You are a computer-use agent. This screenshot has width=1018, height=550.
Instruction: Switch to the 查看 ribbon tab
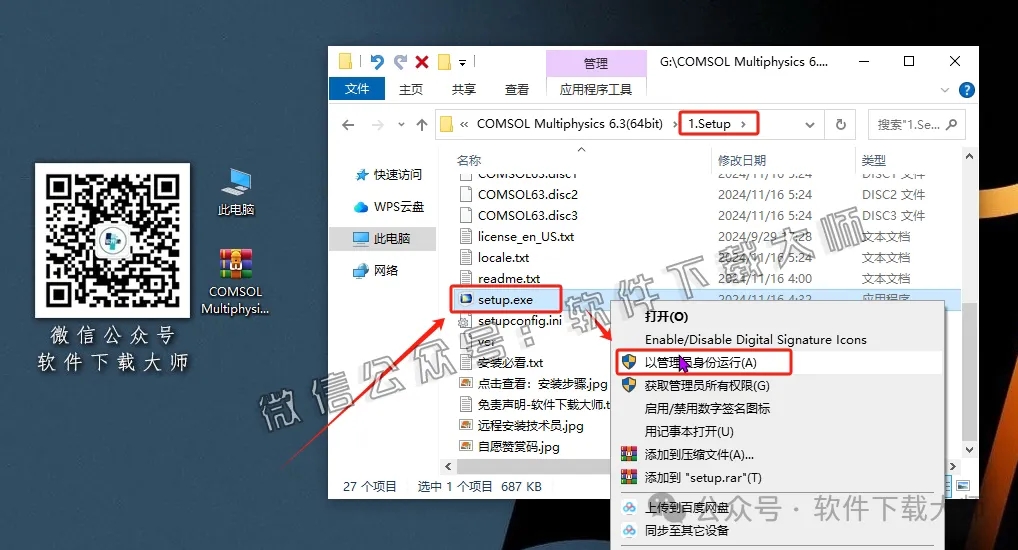(517, 89)
